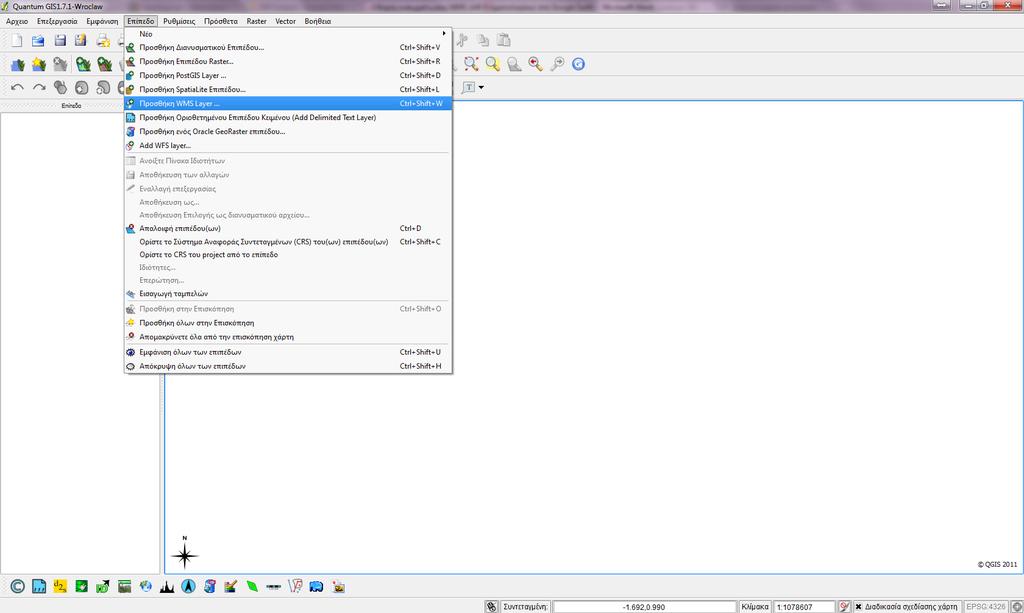This screenshot has height=613, width=1024.
Task: Open the Εμφάνιση menu
Action: [x=103, y=21]
